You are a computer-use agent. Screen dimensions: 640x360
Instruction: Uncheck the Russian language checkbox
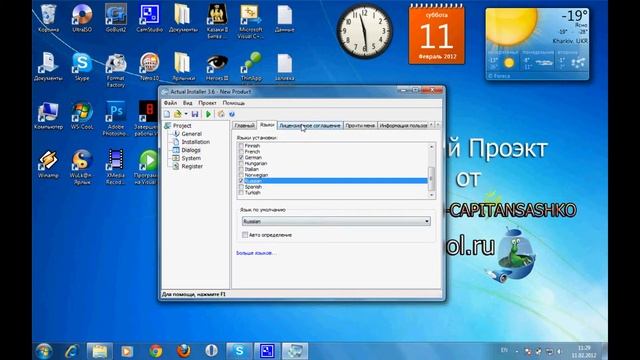pyautogui.click(x=241, y=181)
